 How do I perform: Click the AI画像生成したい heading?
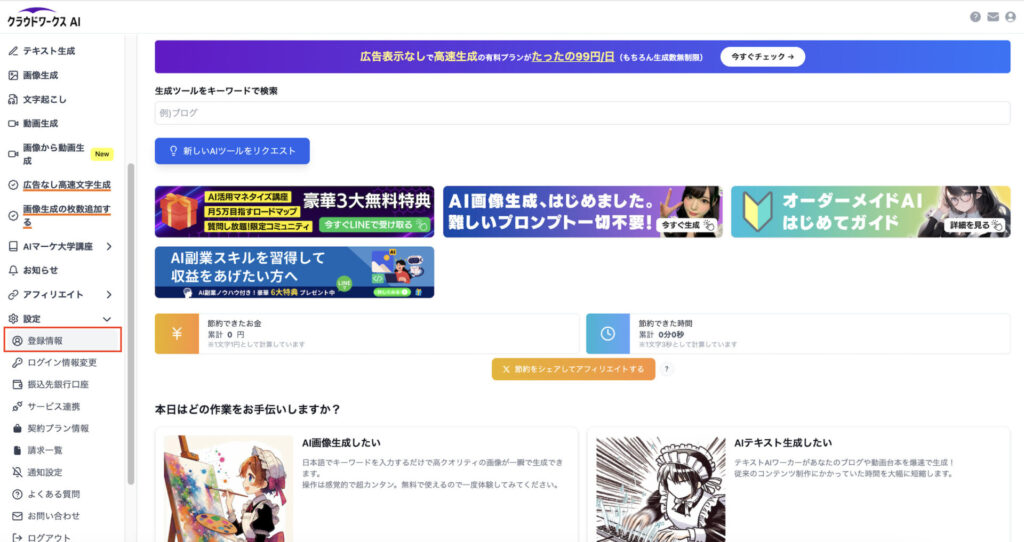coord(341,443)
